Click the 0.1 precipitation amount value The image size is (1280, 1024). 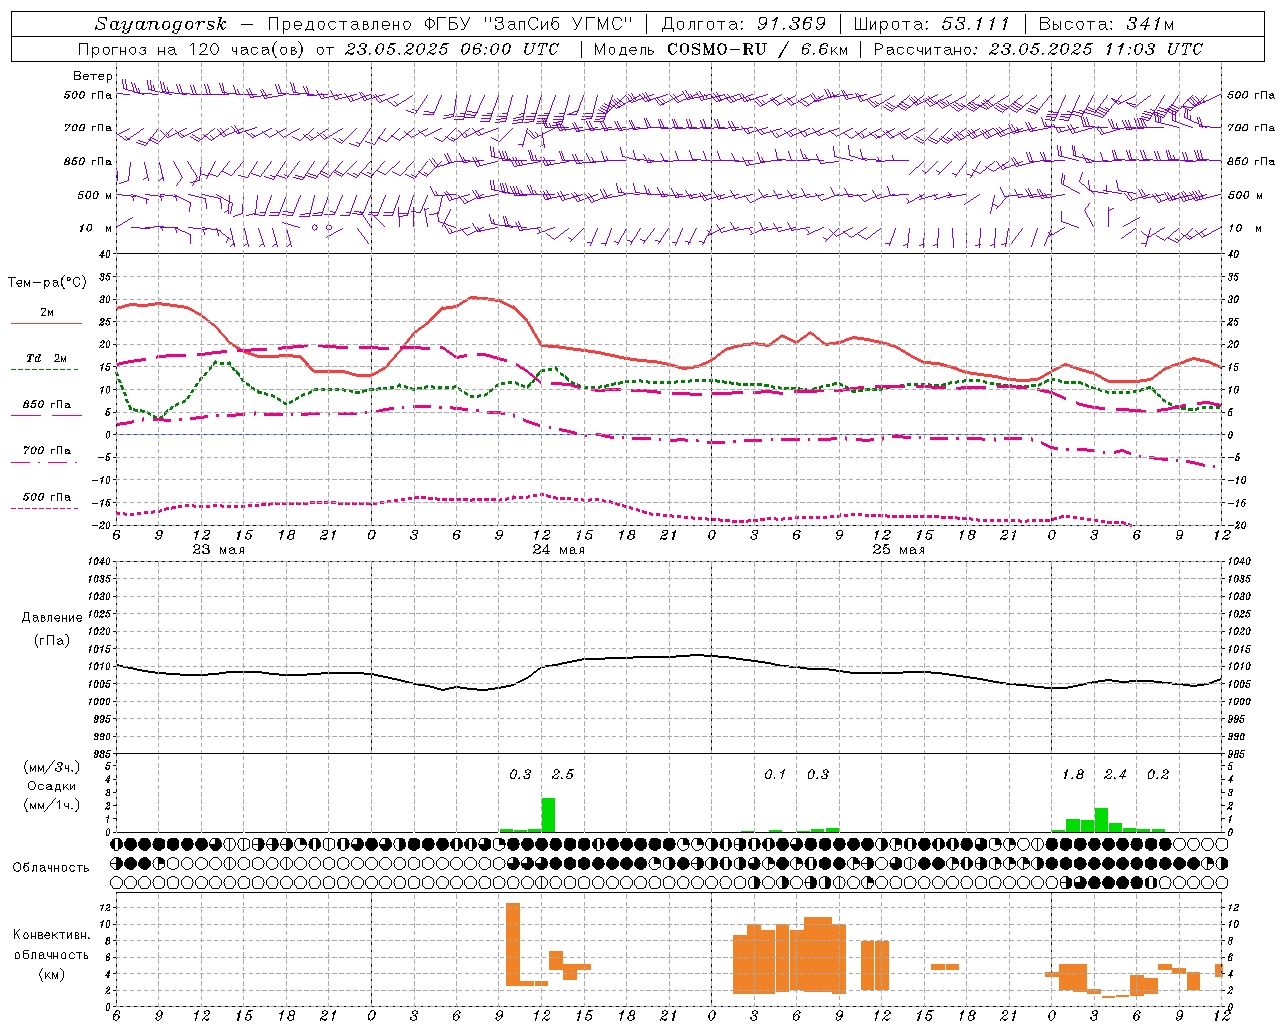(x=775, y=774)
